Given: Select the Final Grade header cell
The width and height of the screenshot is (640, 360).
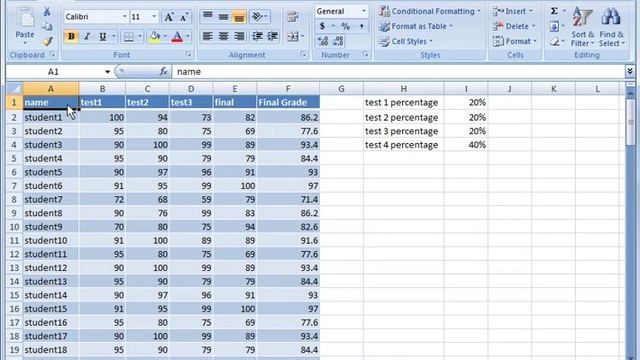Looking at the screenshot, I should click(x=288, y=102).
